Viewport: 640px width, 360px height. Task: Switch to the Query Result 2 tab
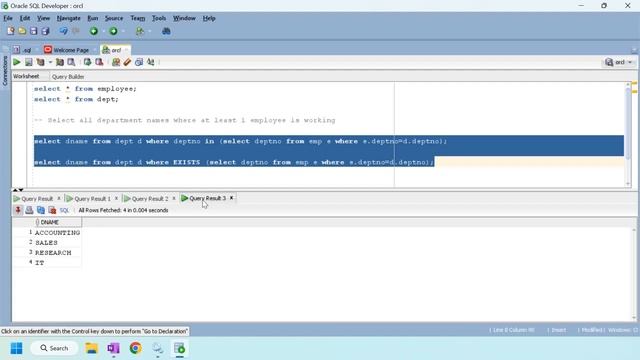pyautogui.click(x=147, y=198)
